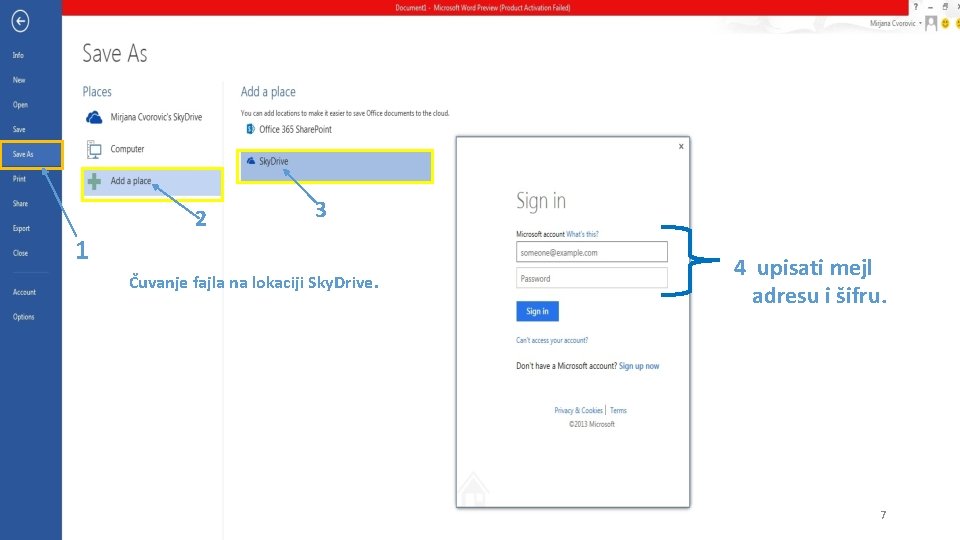
Task: Click the Office 365 SharePoint icon
Action: point(250,129)
